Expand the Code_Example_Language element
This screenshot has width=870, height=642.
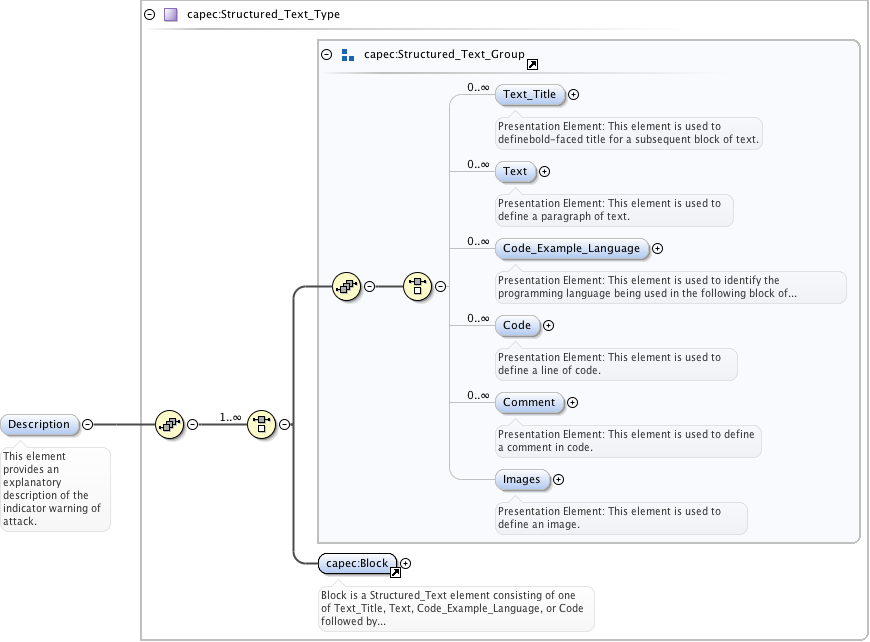(657, 249)
